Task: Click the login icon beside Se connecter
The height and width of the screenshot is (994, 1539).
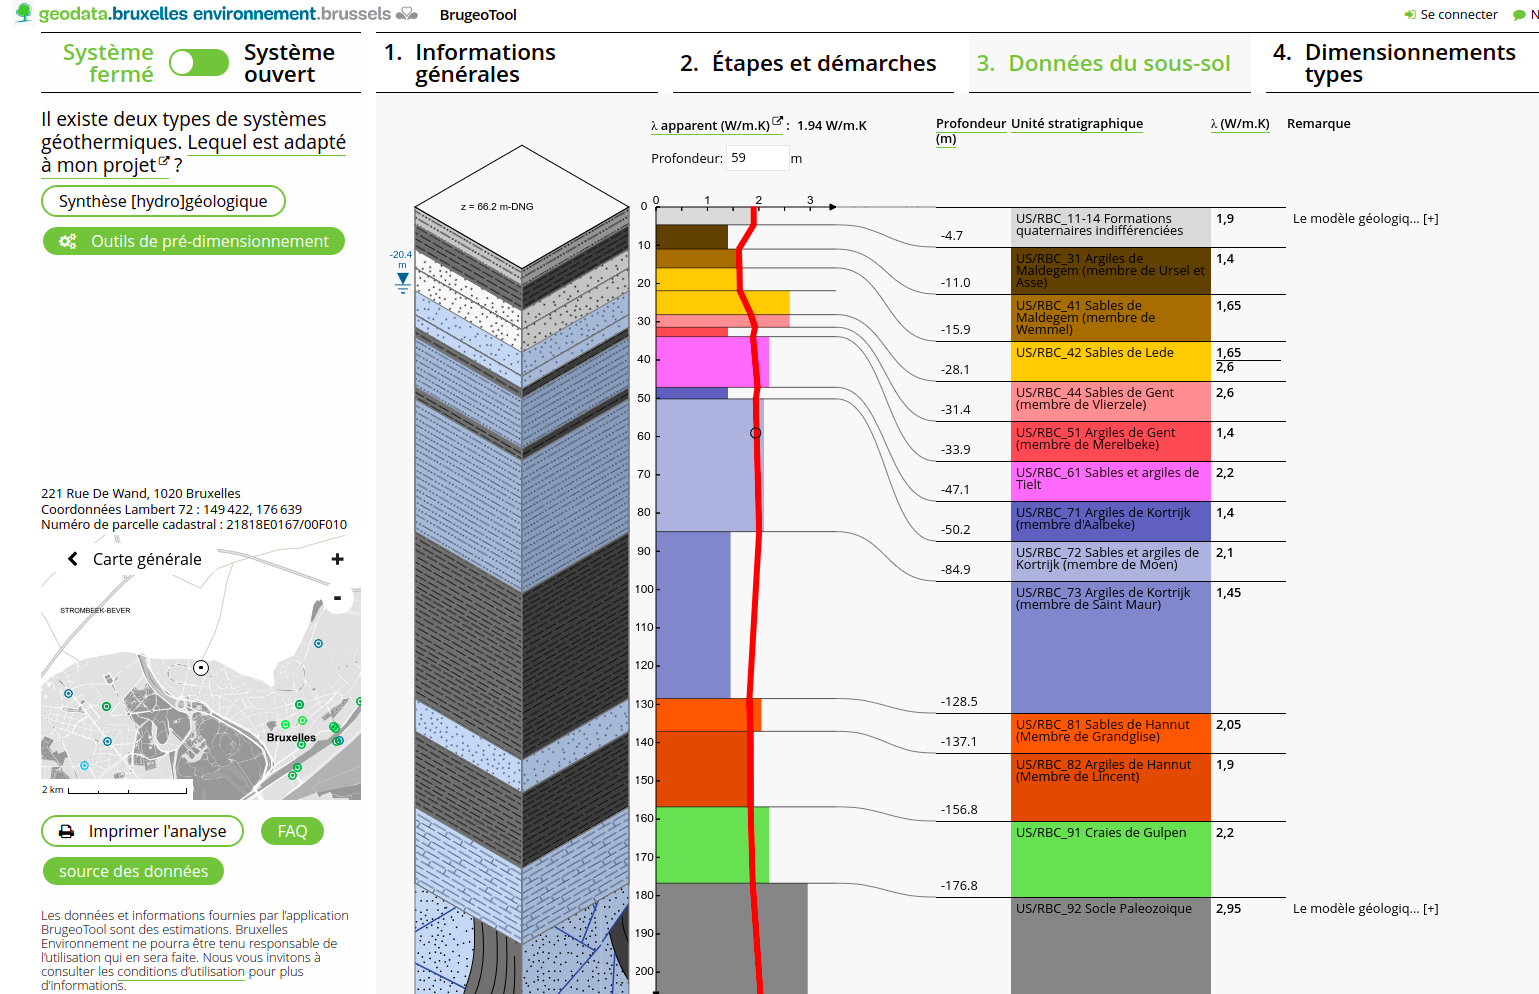Action: (1410, 15)
